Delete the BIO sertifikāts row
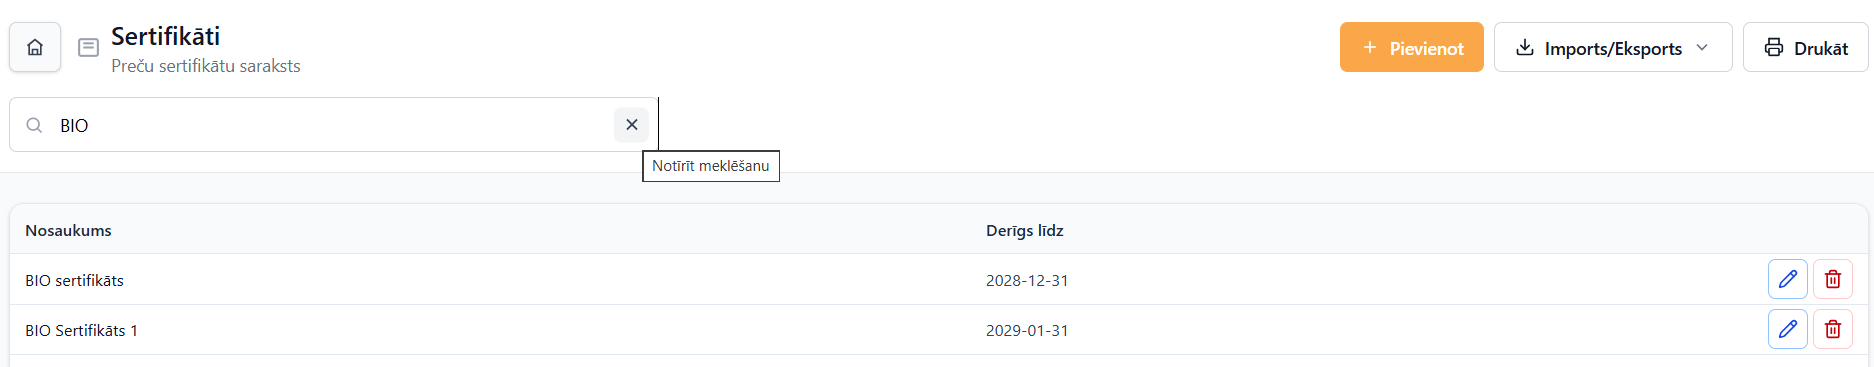1874x367 pixels. coord(1832,279)
